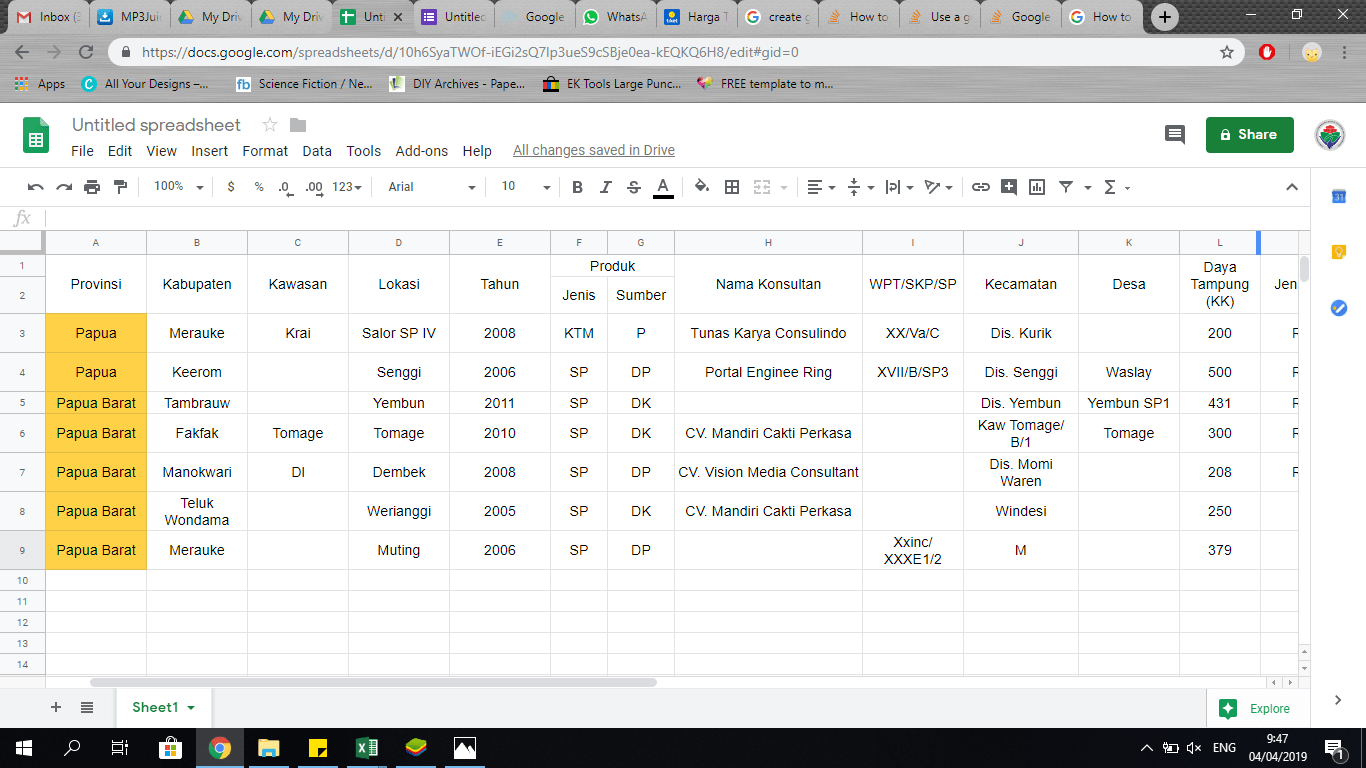
Task: Star the Untitled spreadsheet
Action: coord(269,125)
